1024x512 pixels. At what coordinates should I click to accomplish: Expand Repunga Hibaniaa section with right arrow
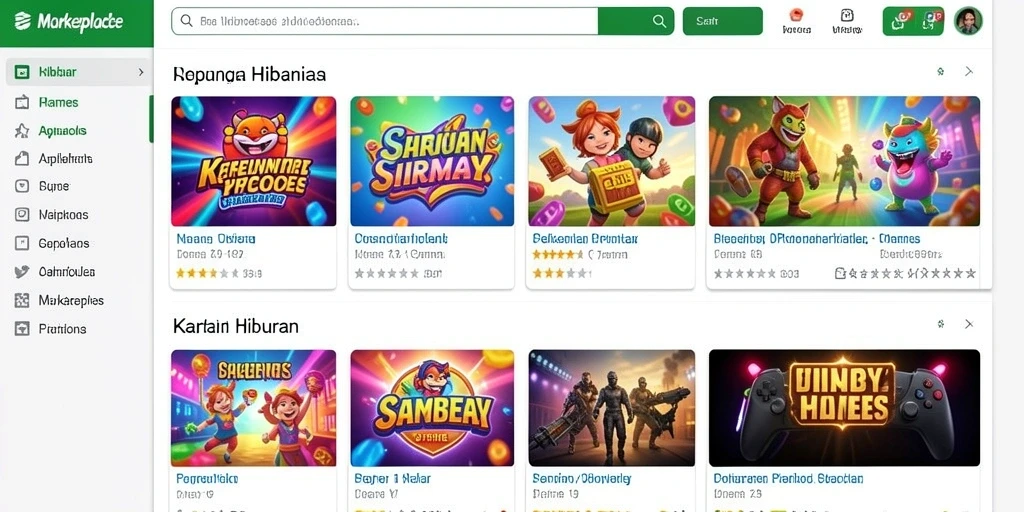pyautogui.click(x=969, y=71)
